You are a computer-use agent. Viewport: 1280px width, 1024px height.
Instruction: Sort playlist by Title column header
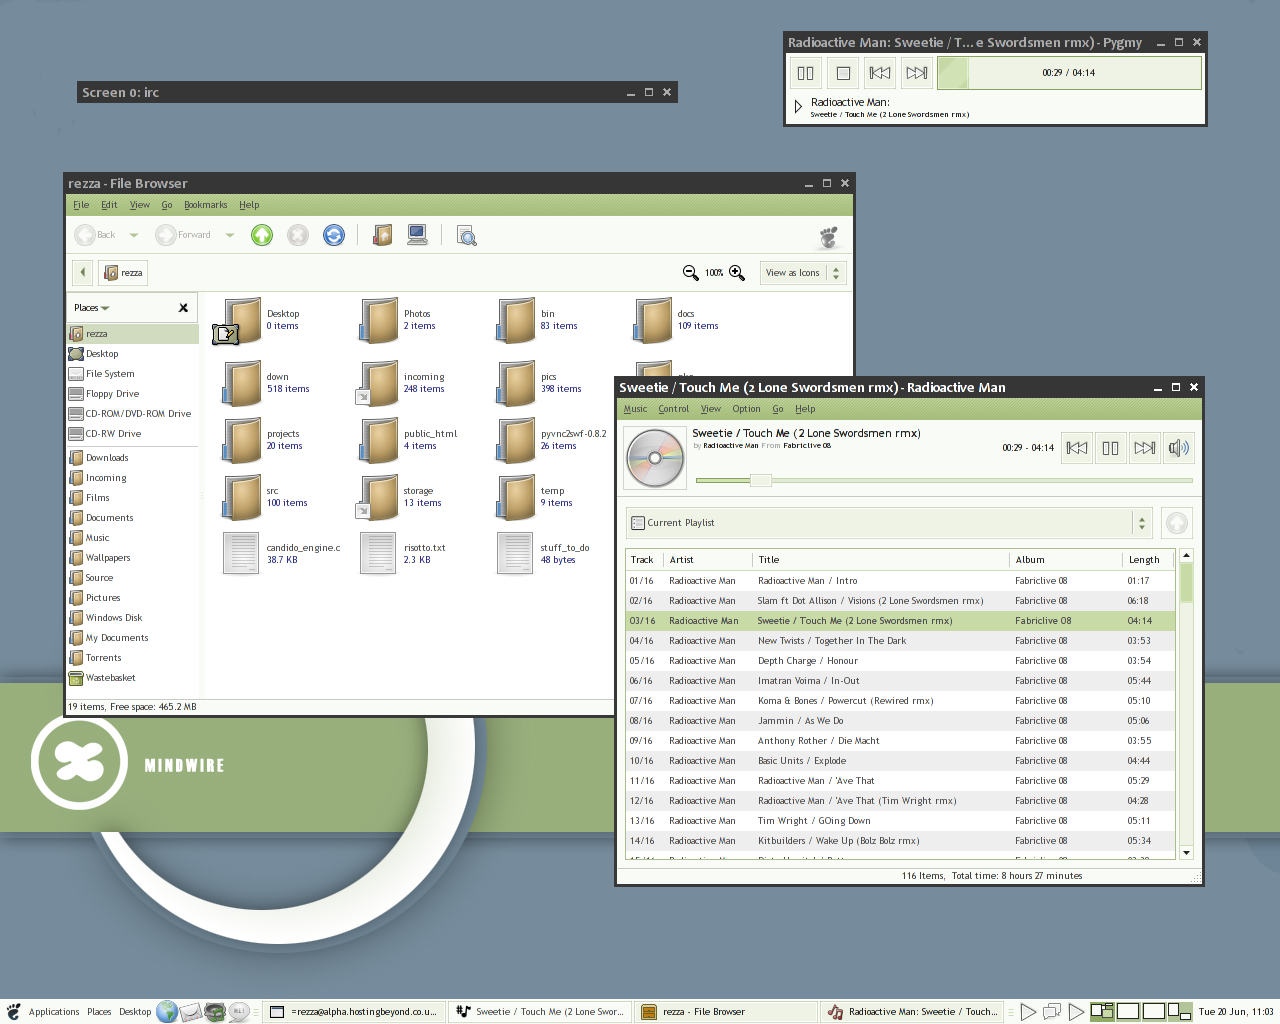881,560
